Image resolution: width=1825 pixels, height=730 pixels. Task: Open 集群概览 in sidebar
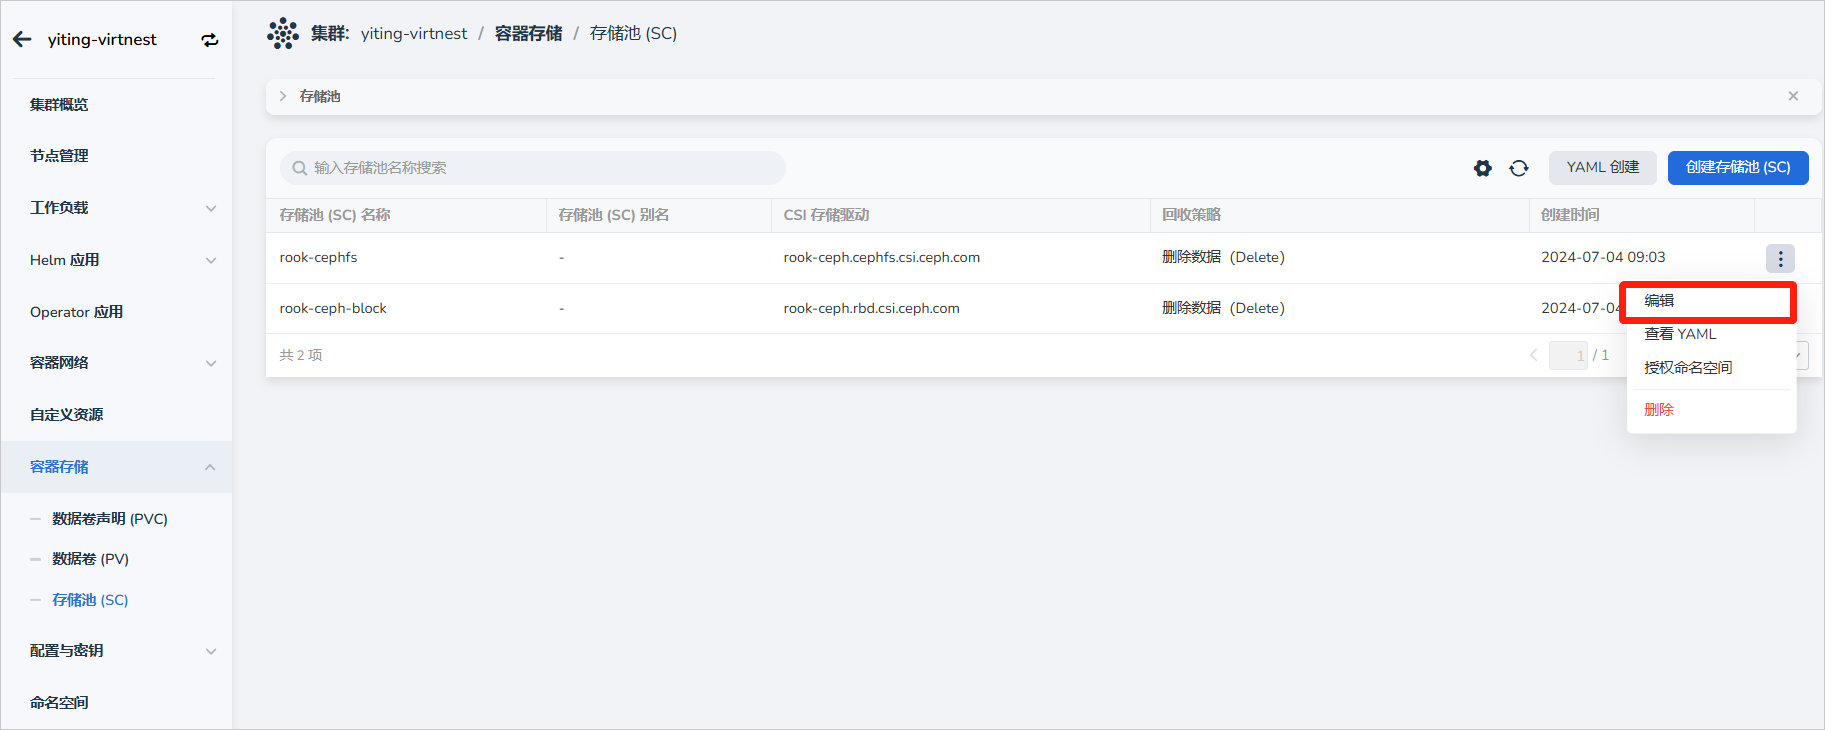click(x=59, y=104)
